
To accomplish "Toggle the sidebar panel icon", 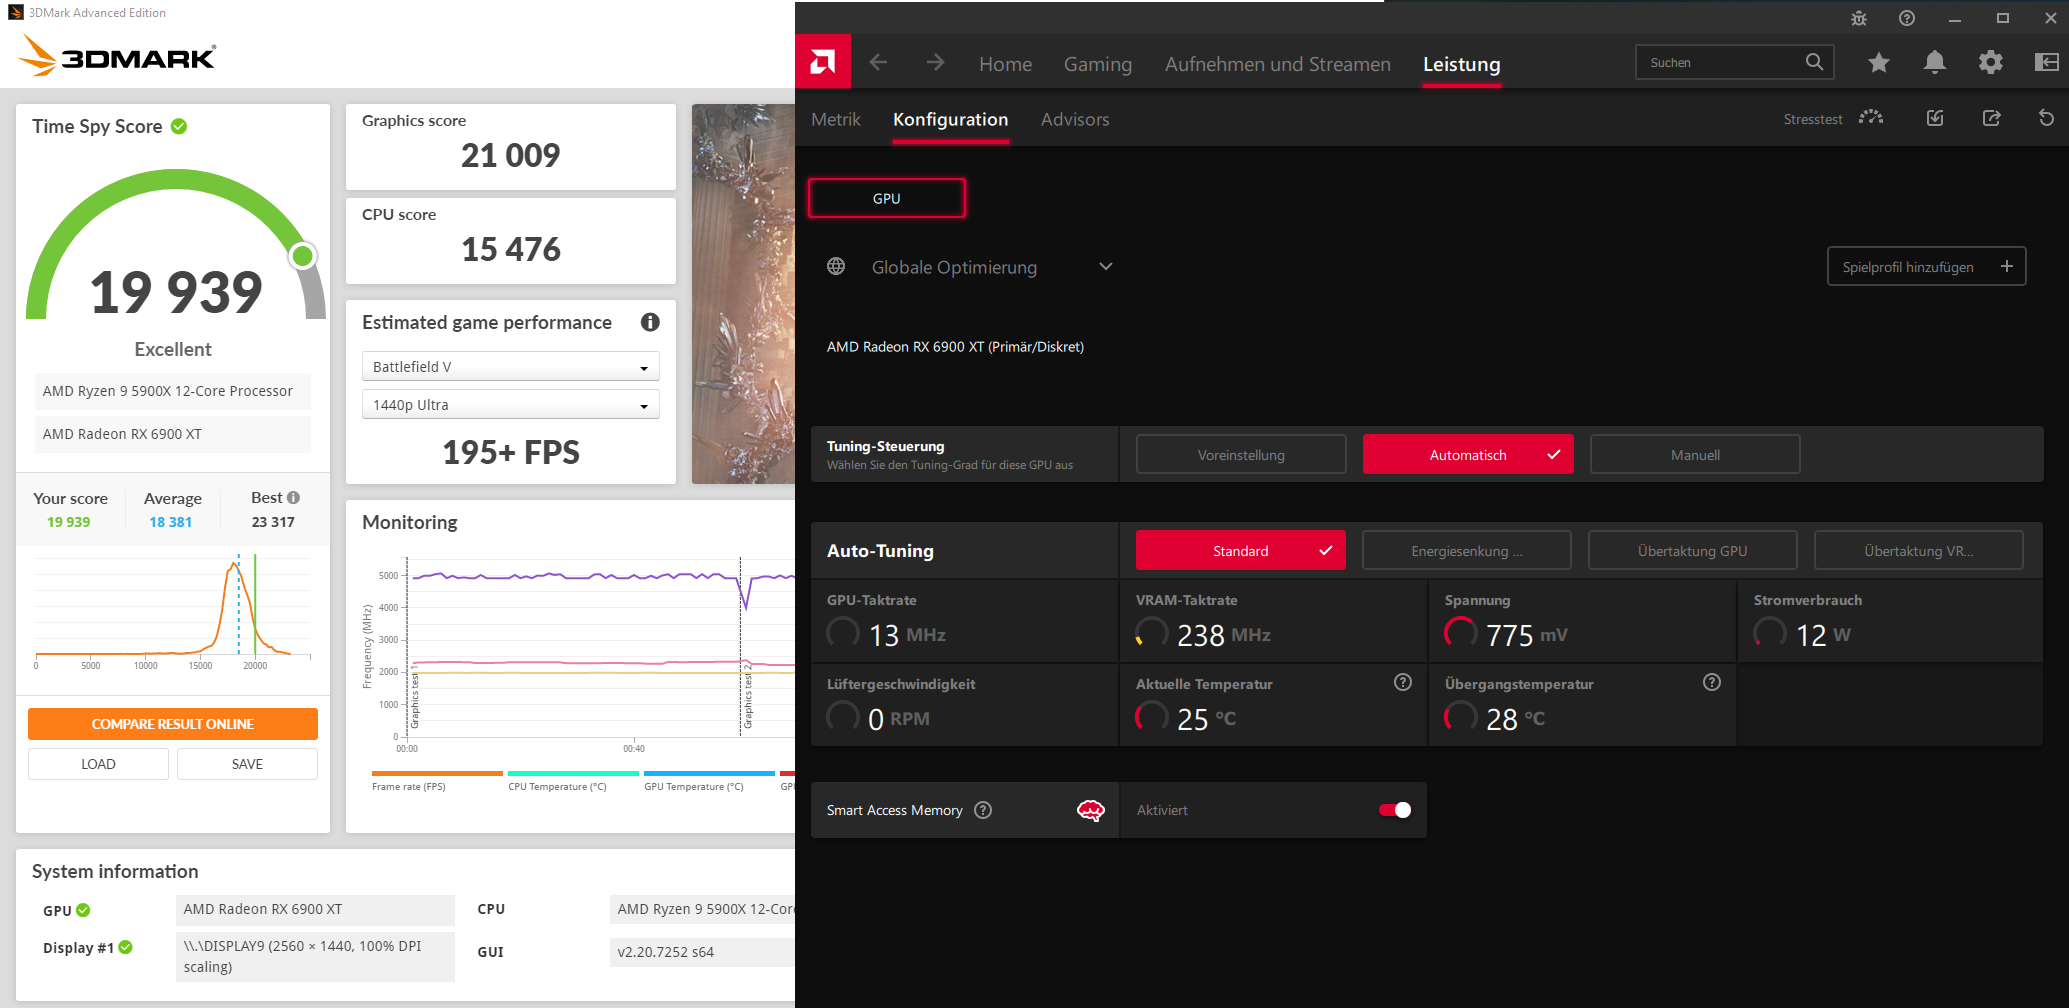I will [2047, 63].
